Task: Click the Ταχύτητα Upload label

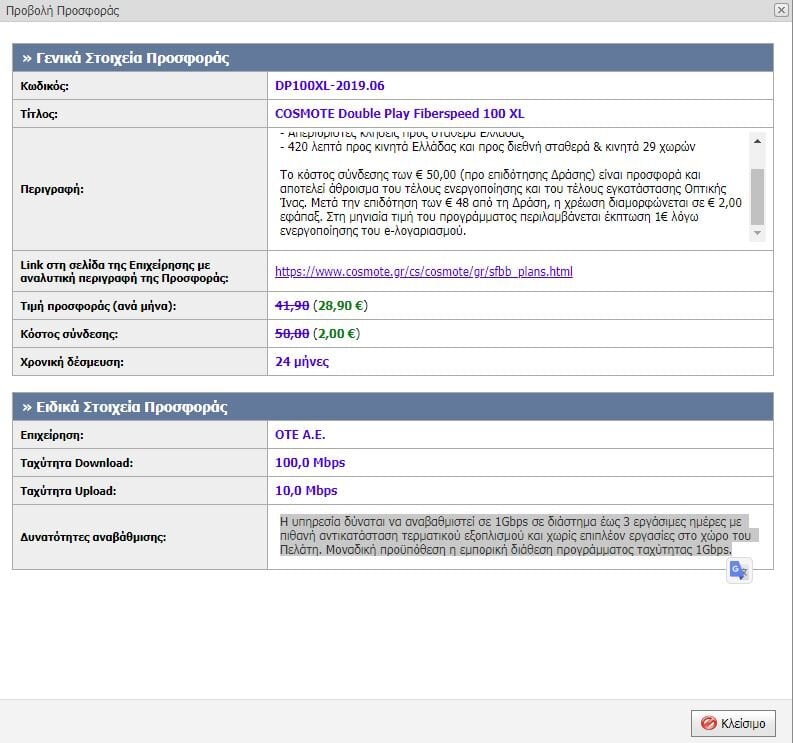Action: coord(68,491)
